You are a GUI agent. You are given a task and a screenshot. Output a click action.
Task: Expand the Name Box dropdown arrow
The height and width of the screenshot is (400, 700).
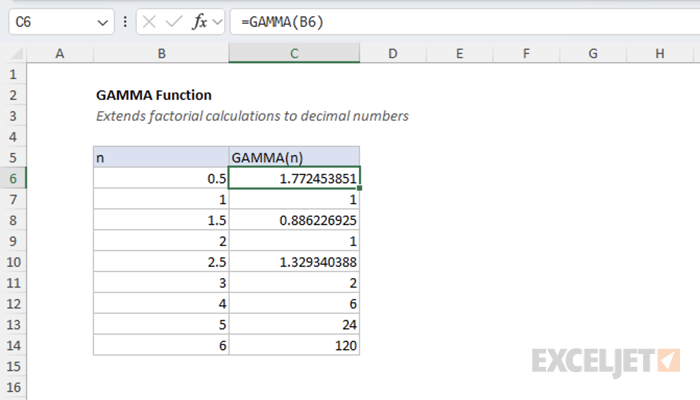click(103, 22)
